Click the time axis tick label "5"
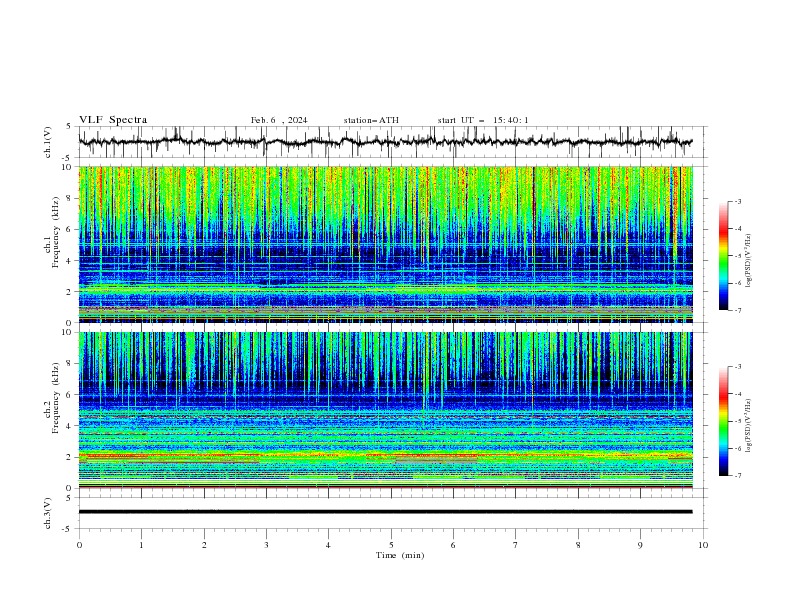Image resolution: width=792 pixels, height=612 pixels. tap(391, 545)
